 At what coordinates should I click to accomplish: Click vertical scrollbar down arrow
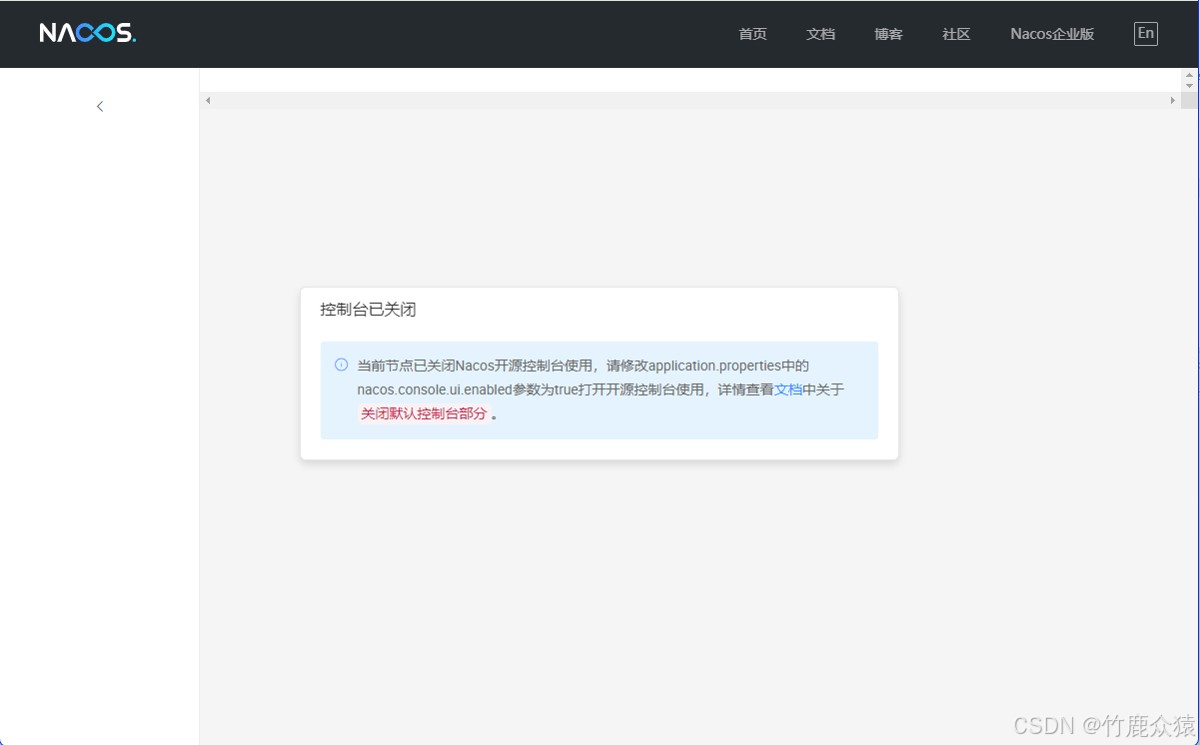[1189, 86]
